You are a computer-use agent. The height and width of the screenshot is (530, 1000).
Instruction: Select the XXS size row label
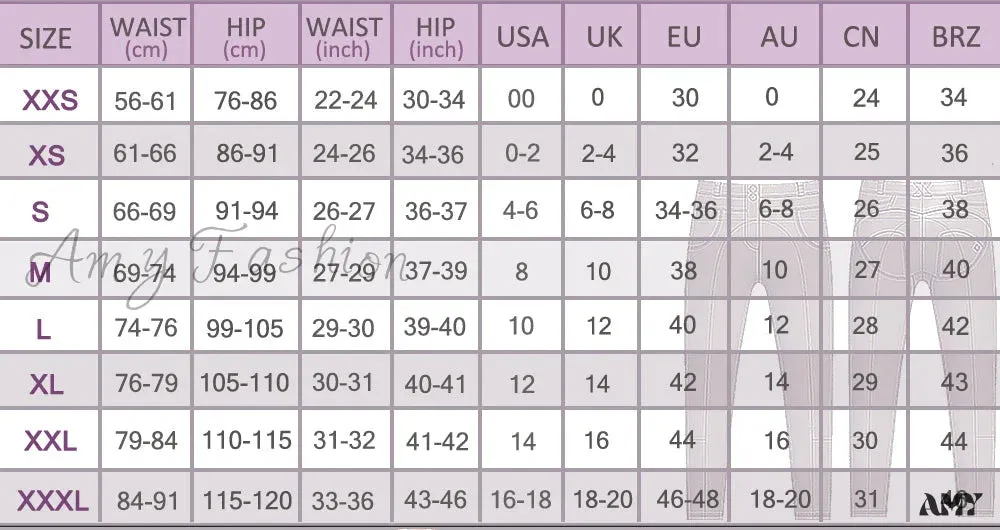(50, 100)
